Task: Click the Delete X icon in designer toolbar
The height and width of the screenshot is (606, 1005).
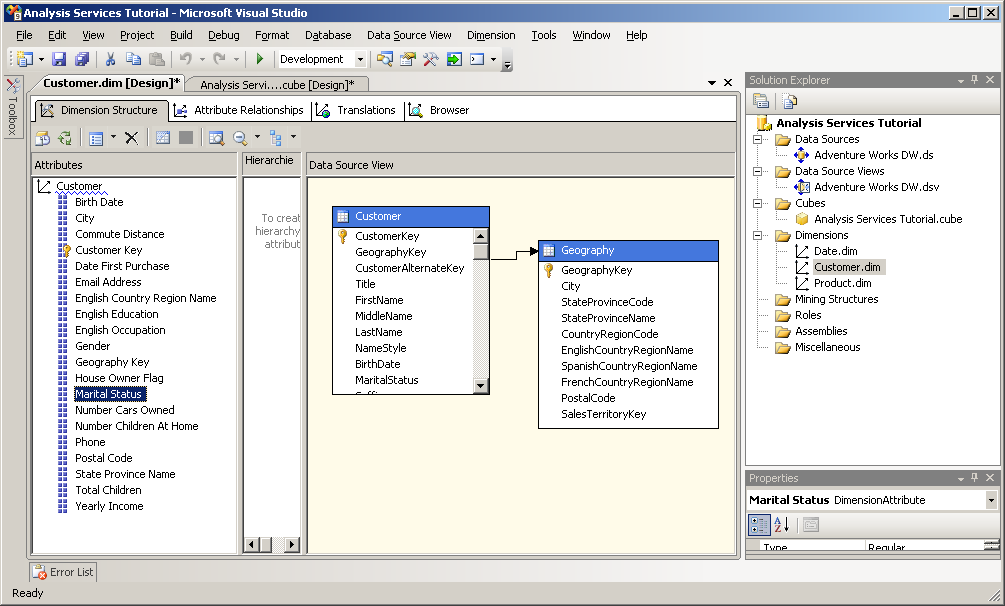Action: [x=131, y=137]
